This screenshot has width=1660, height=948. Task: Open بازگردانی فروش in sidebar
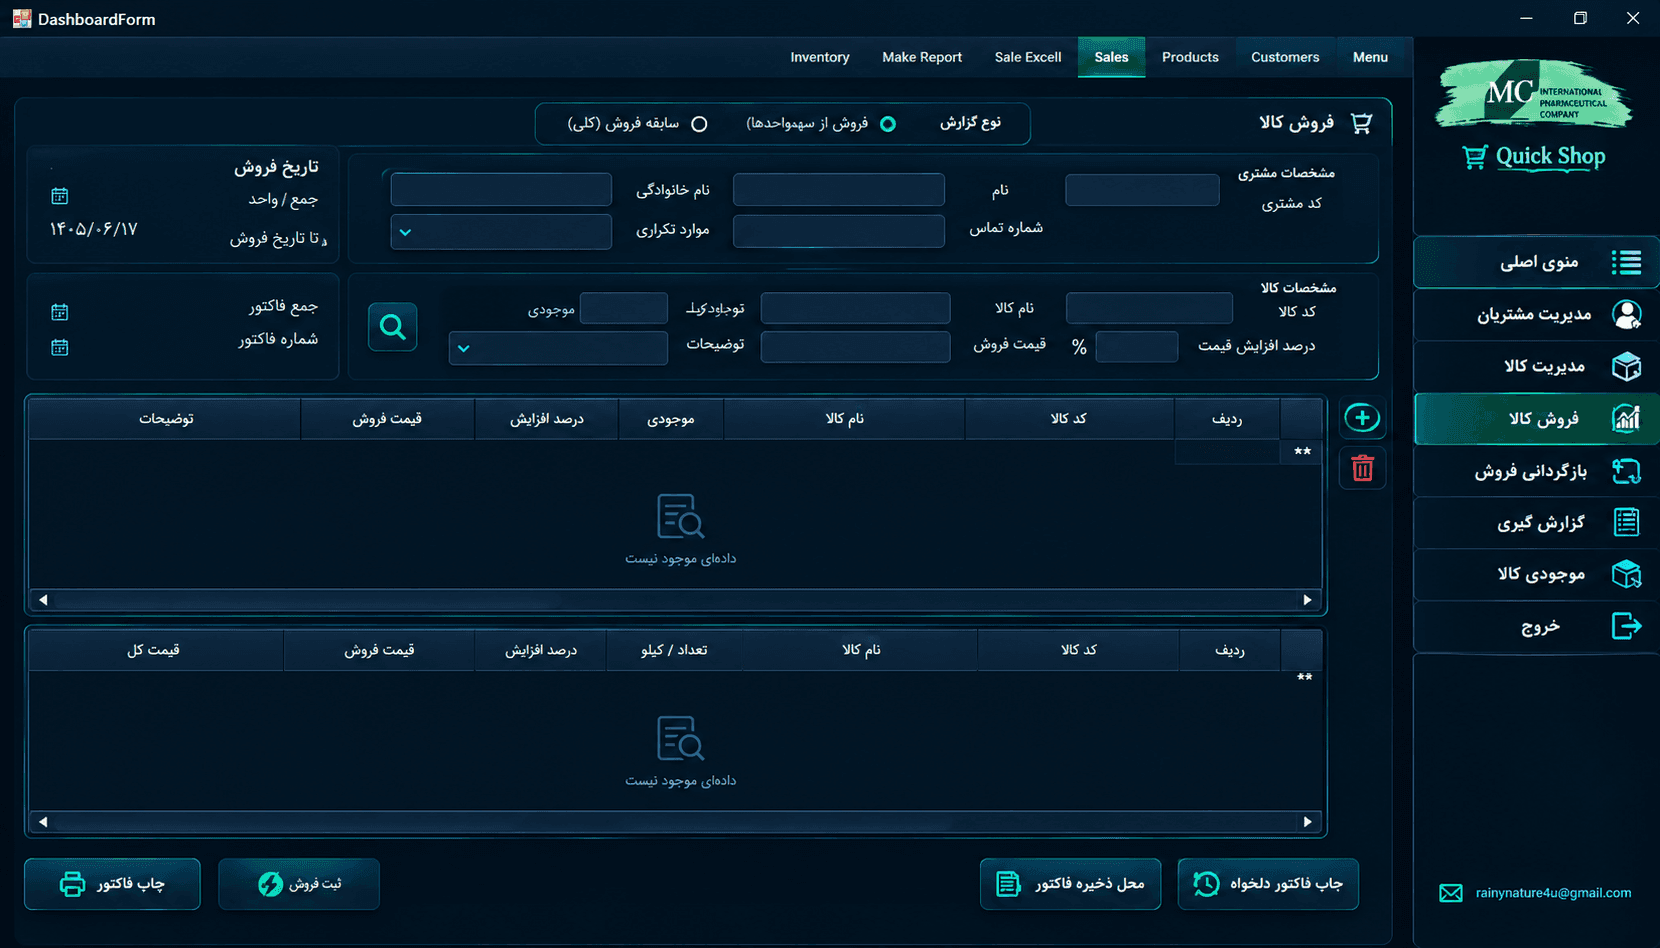click(1536, 471)
